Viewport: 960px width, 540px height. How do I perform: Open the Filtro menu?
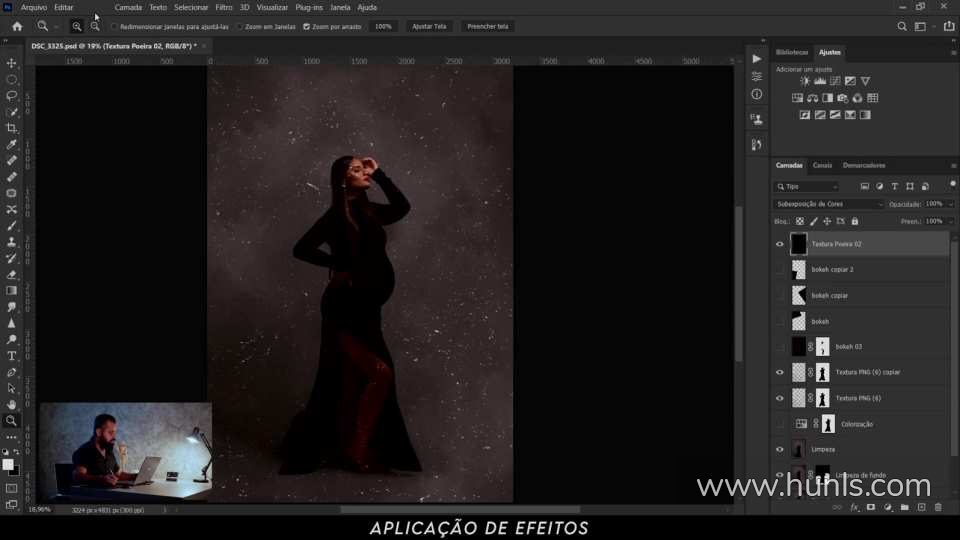click(224, 7)
